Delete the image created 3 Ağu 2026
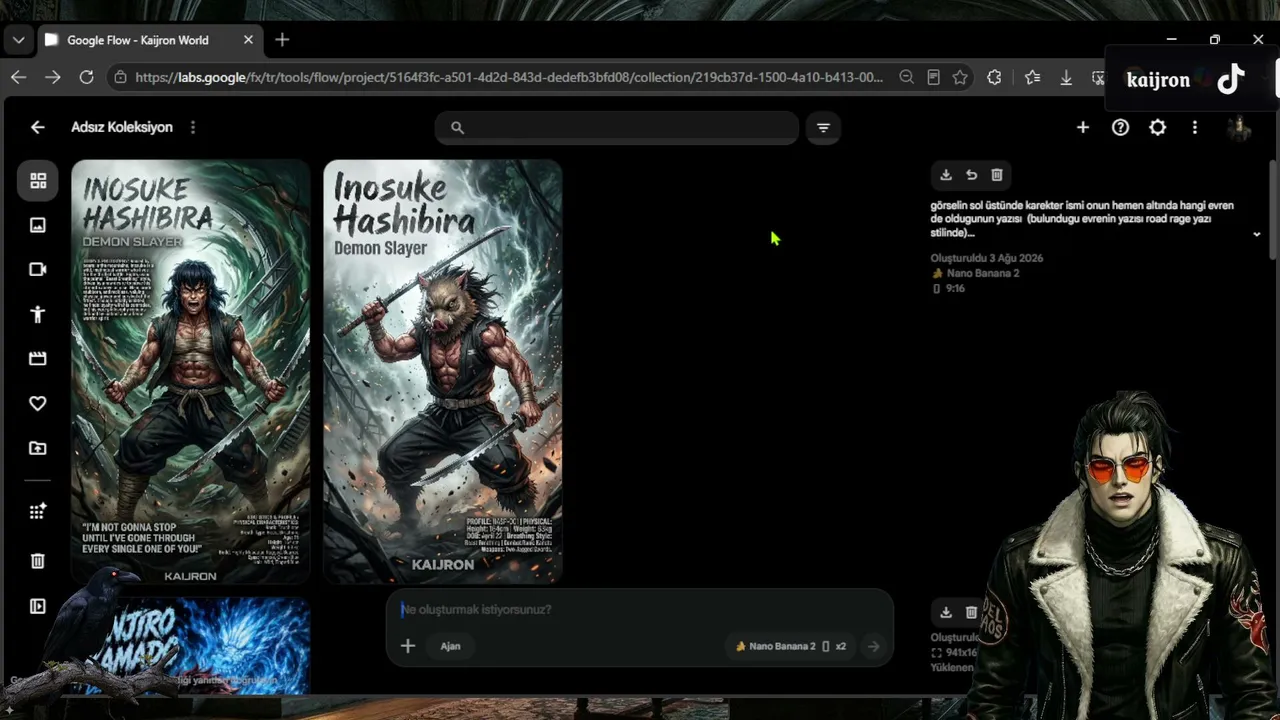Viewport: 1280px width, 720px height. tap(997, 175)
